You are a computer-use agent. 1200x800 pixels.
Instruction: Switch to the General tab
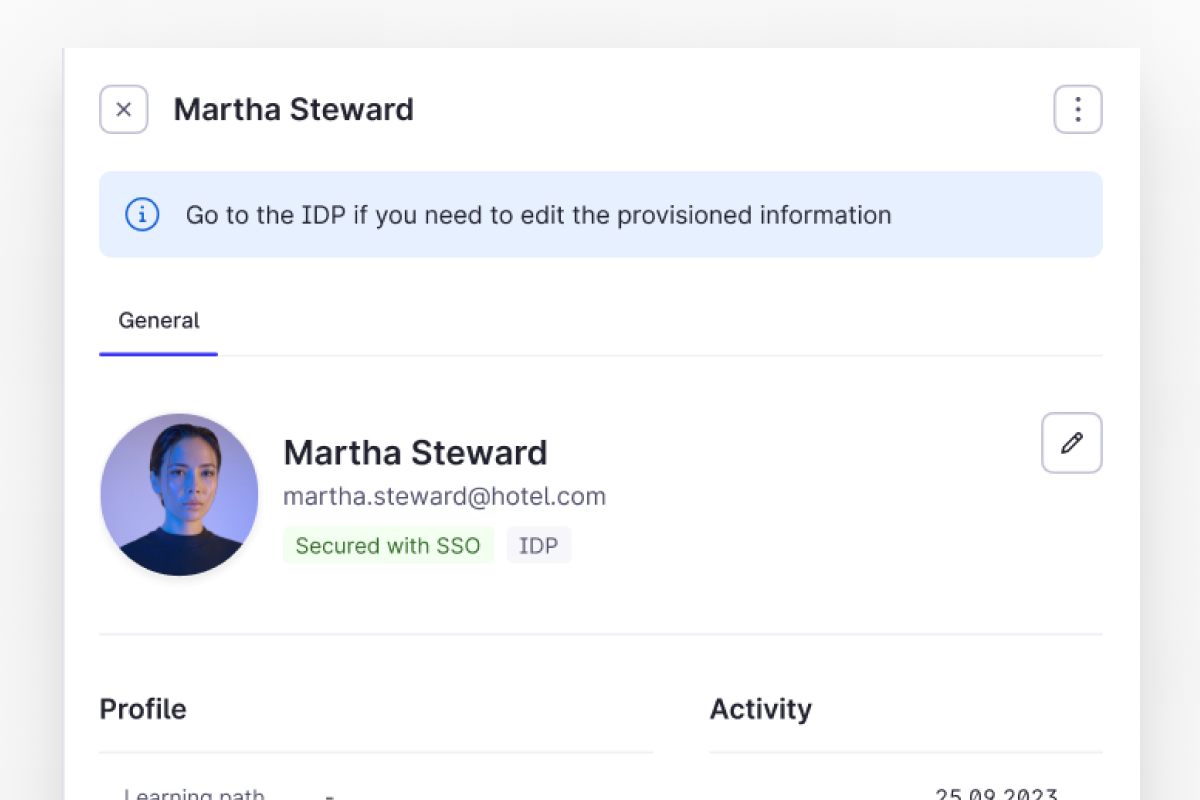159,321
